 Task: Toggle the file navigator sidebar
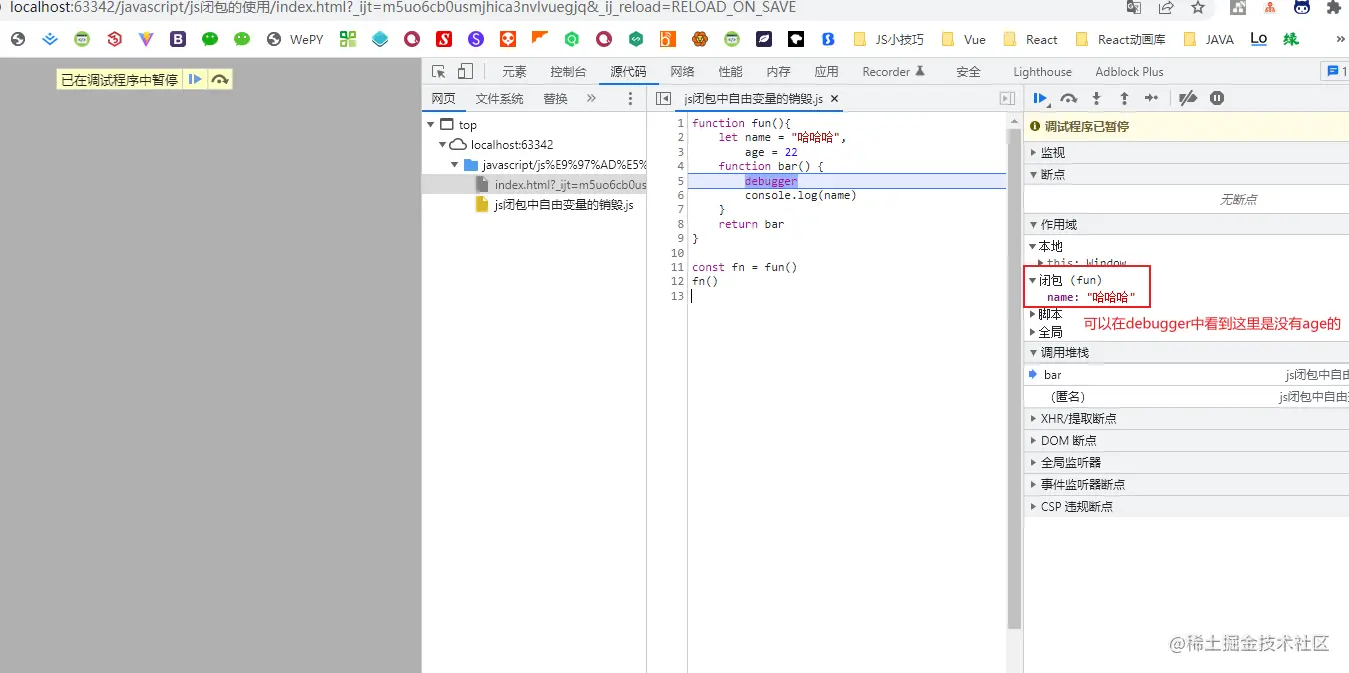663,98
